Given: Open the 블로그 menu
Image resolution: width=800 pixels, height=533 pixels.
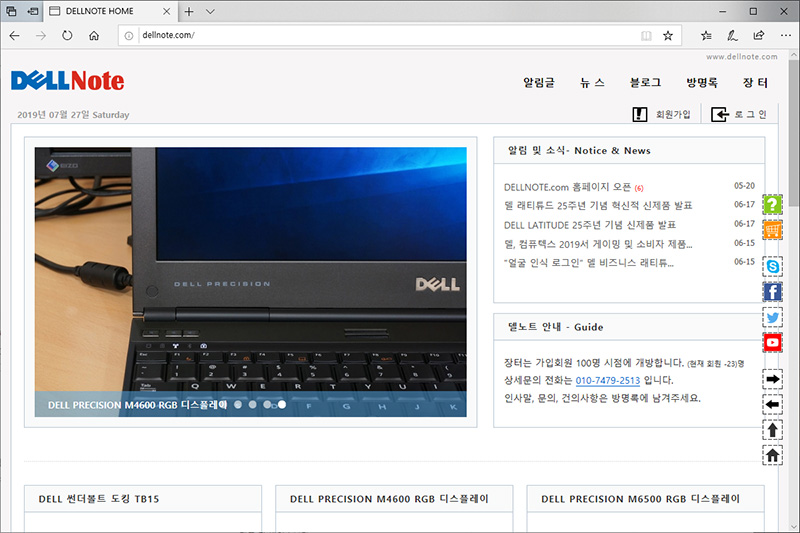Looking at the screenshot, I should coord(645,83).
